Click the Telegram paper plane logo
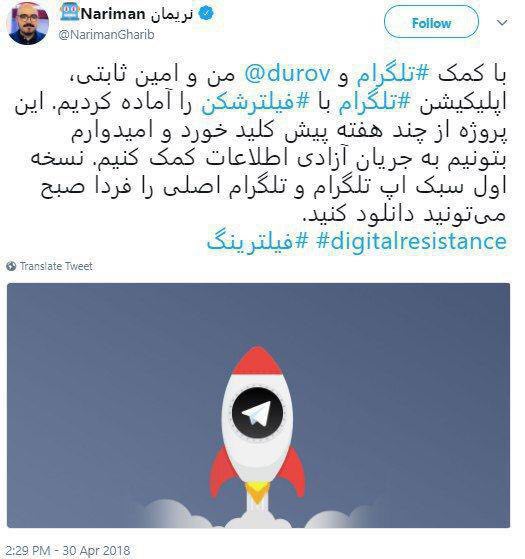 [257, 412]
